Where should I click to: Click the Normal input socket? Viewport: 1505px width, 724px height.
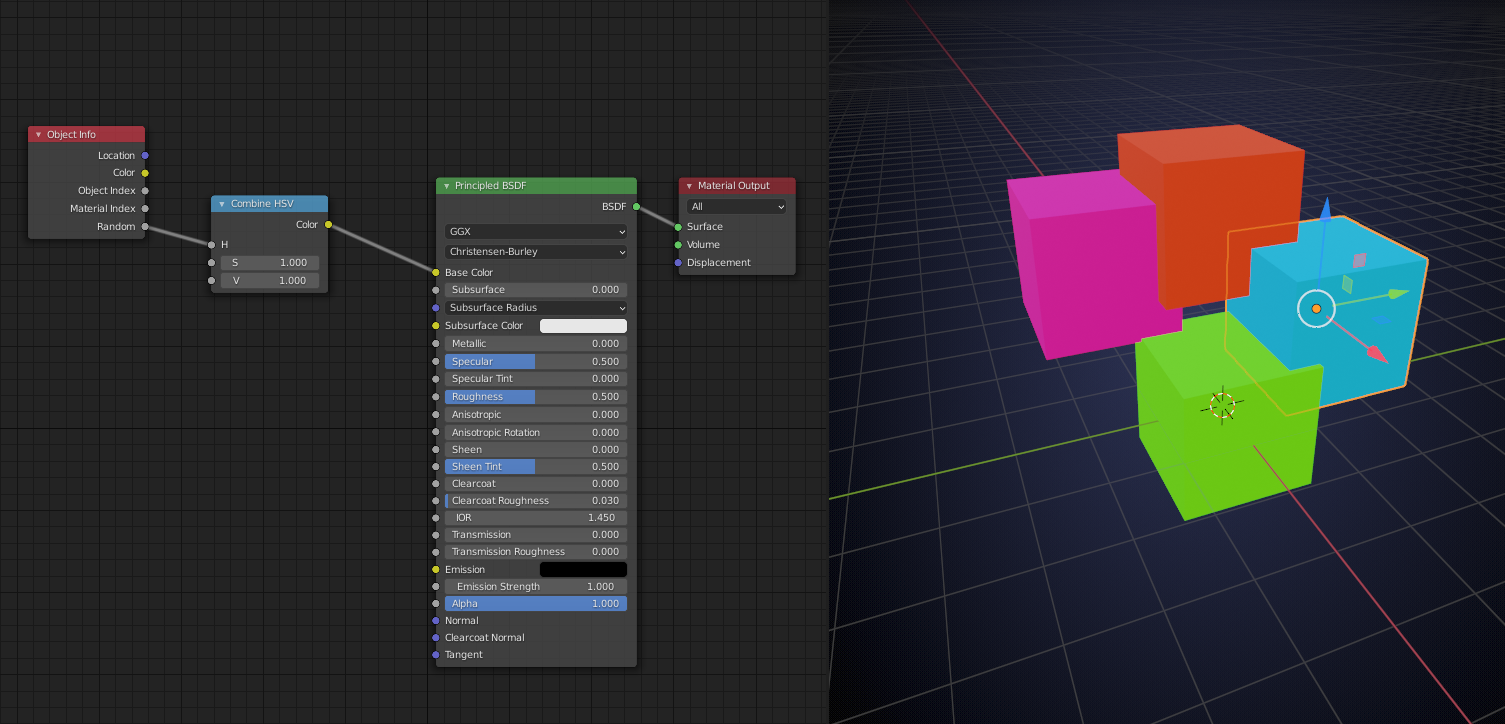(436, 621)
